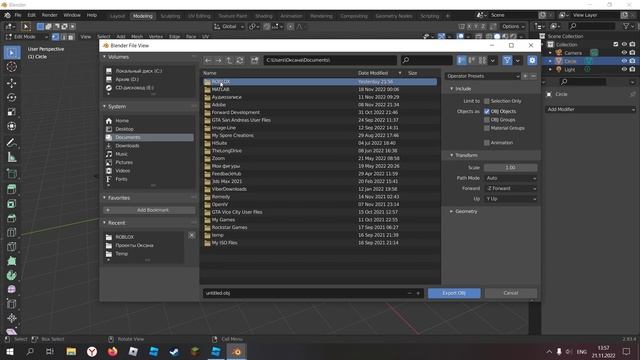This screenshot has height=360, width=640.
Task: Open the Window menu in Blender
Action: click(72, 15)
